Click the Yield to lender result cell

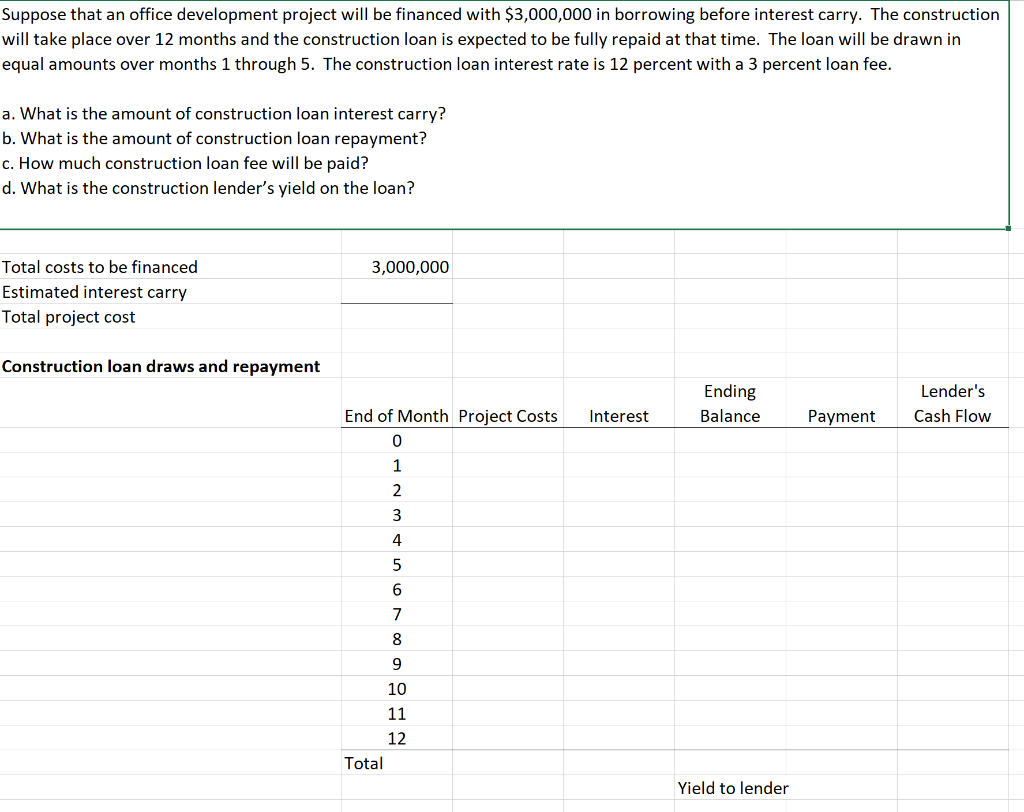(841, 788)
